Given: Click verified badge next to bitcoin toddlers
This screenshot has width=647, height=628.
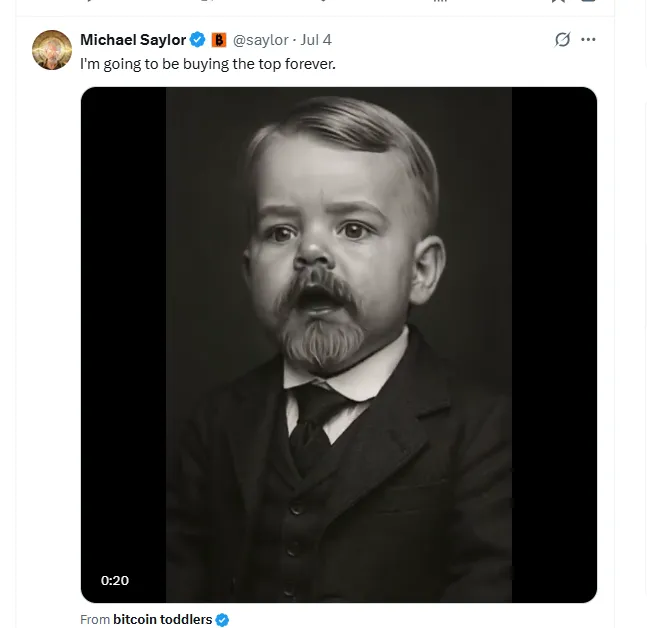Looking at the screenshot, I should click(222, 620).
